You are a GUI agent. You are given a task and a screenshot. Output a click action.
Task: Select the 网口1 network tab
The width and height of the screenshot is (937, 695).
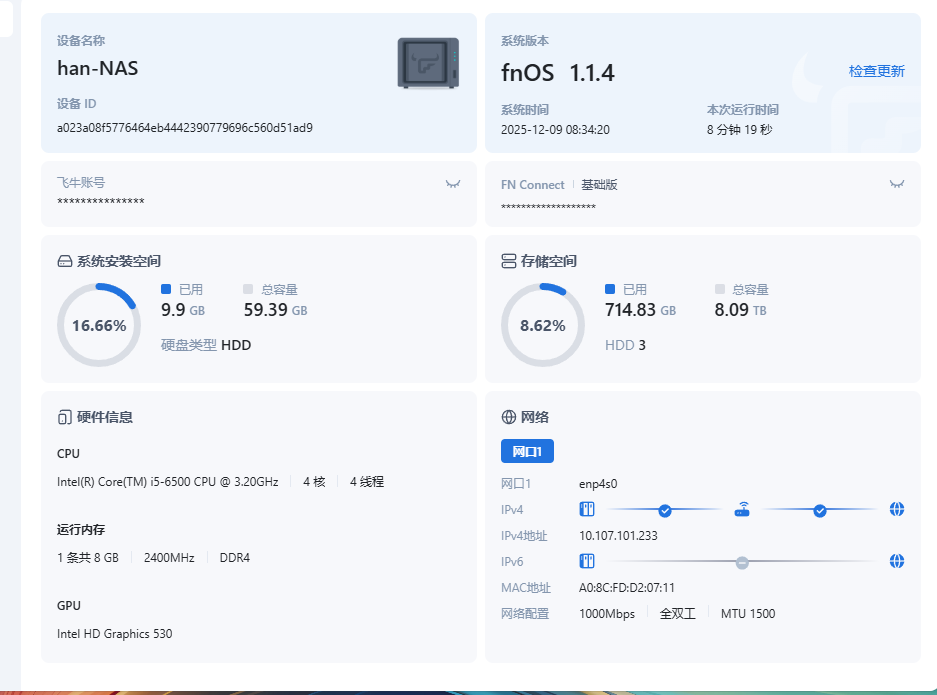pos(527,451)
